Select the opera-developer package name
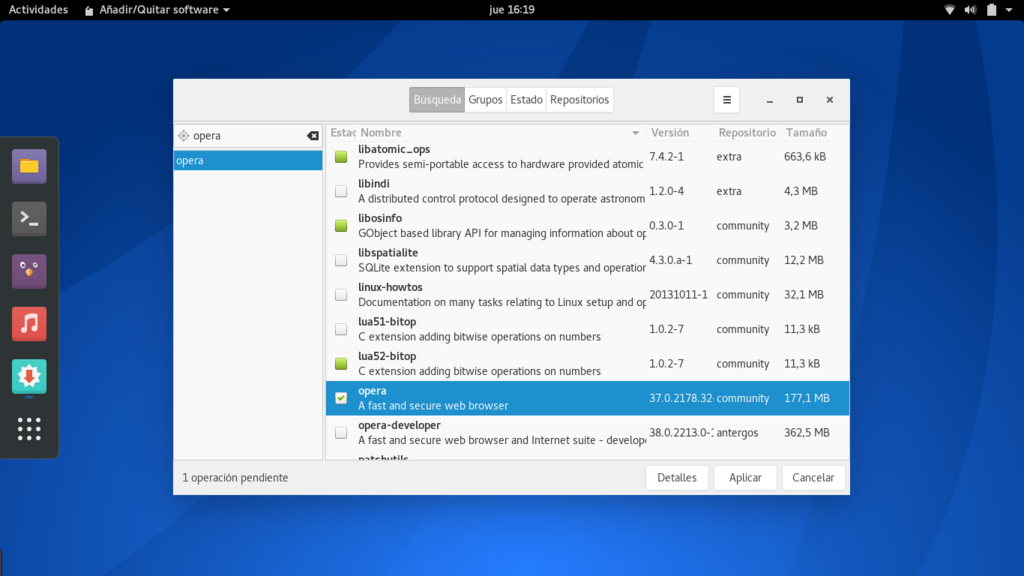The image size is (1024, 576). coord(399,425)
